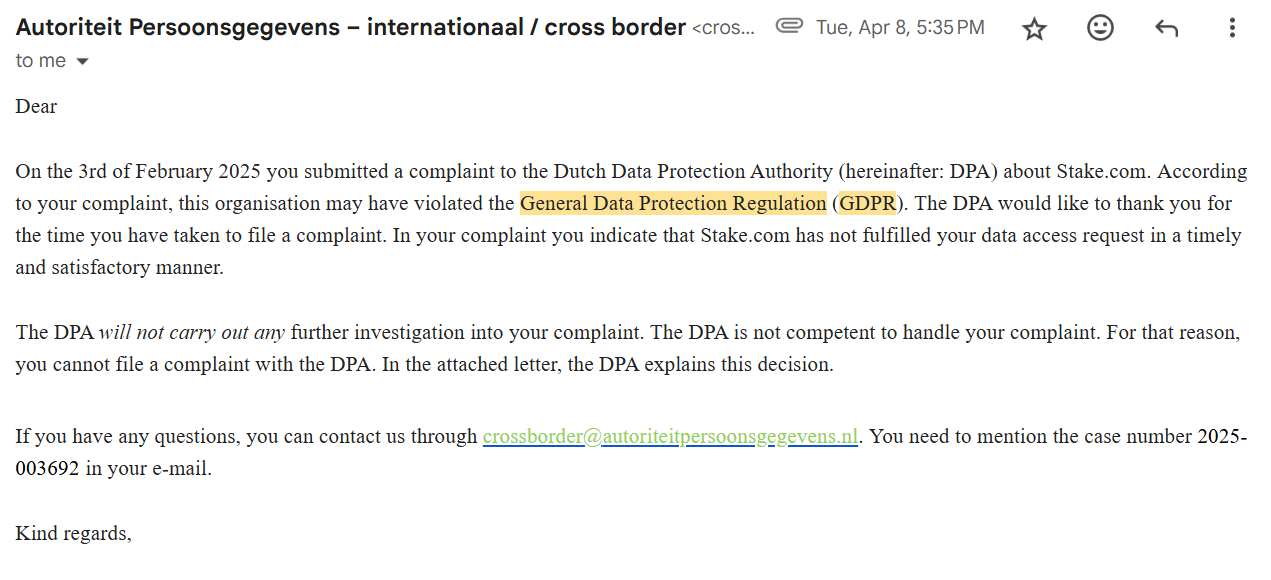The height and width of the screenshot is (580, 1271).
Task: Click the 'to me' recipient label
Action: [41, 61]
